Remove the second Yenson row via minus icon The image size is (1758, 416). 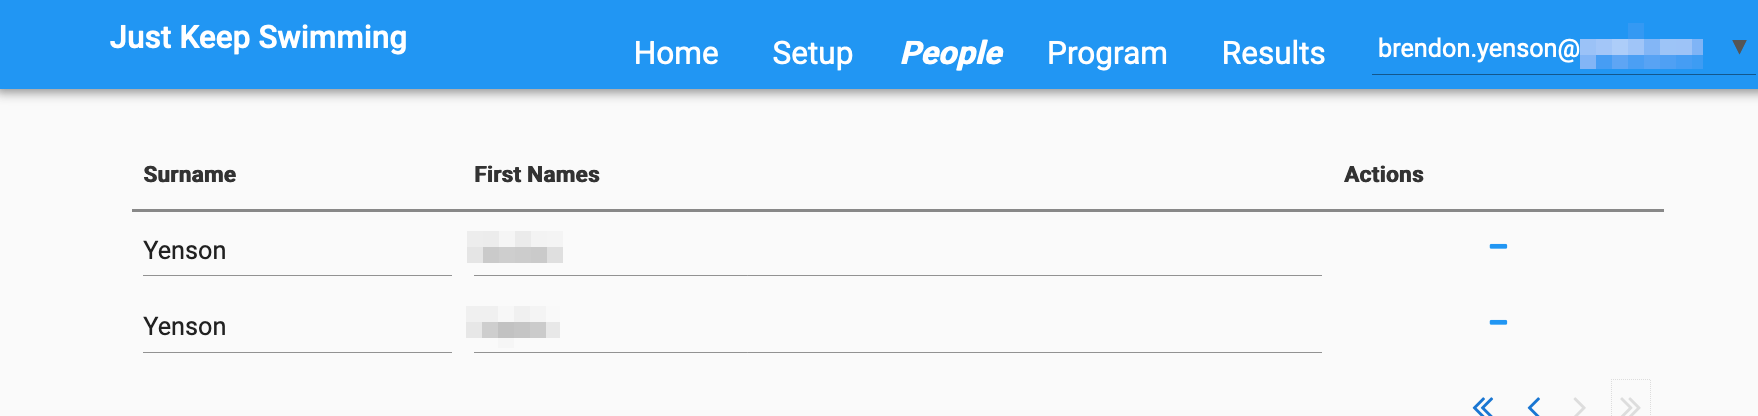(x=1497, y=322)
